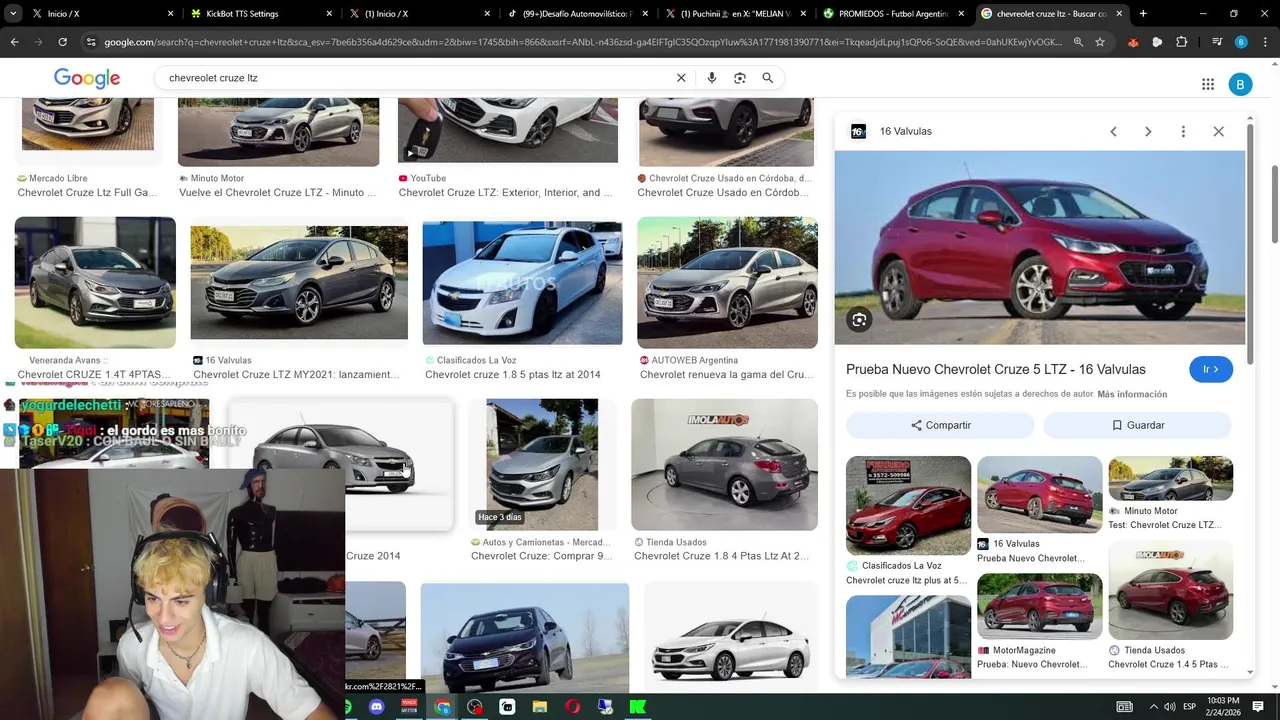Show hidden tray icons chevron

tap(1152, 707)
